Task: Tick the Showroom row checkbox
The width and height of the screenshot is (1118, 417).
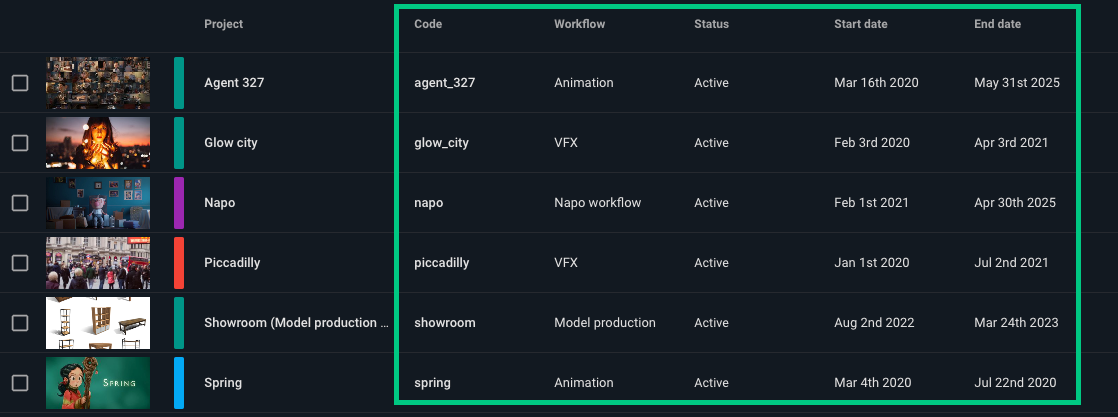Action: (20, 323)
